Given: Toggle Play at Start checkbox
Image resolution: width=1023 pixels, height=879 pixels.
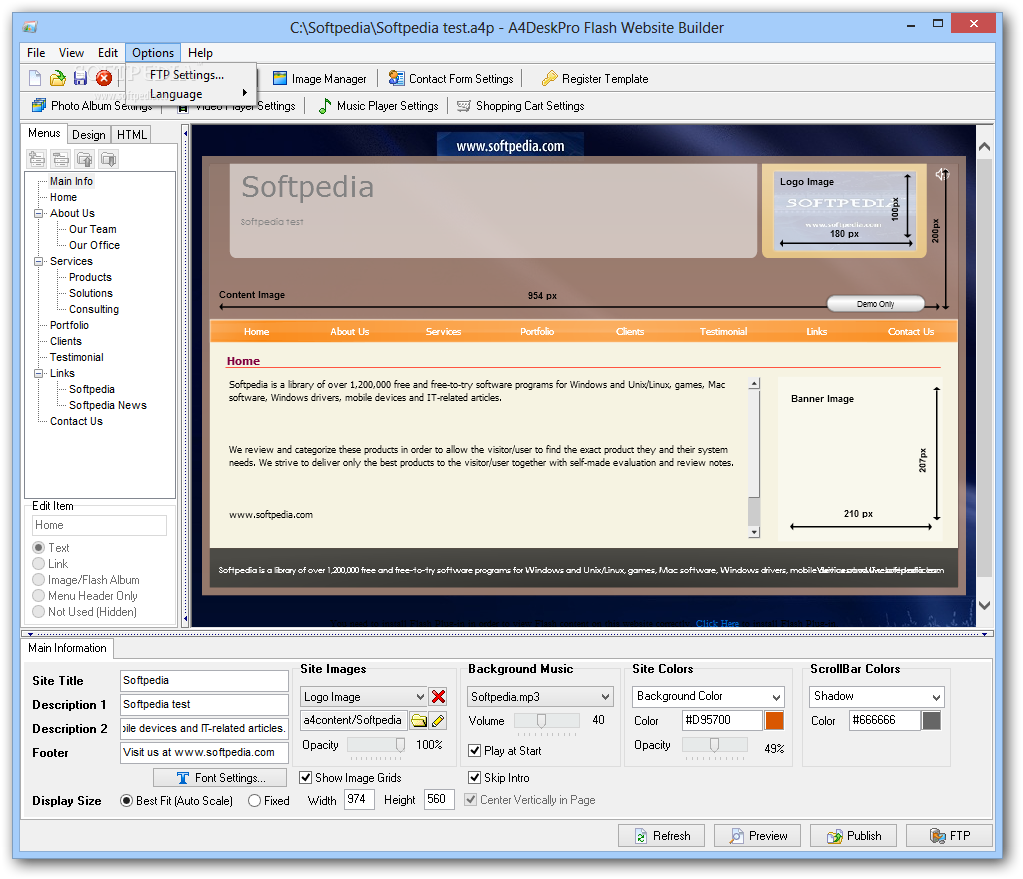Looking at the screenshot, I should pos(474,751).
